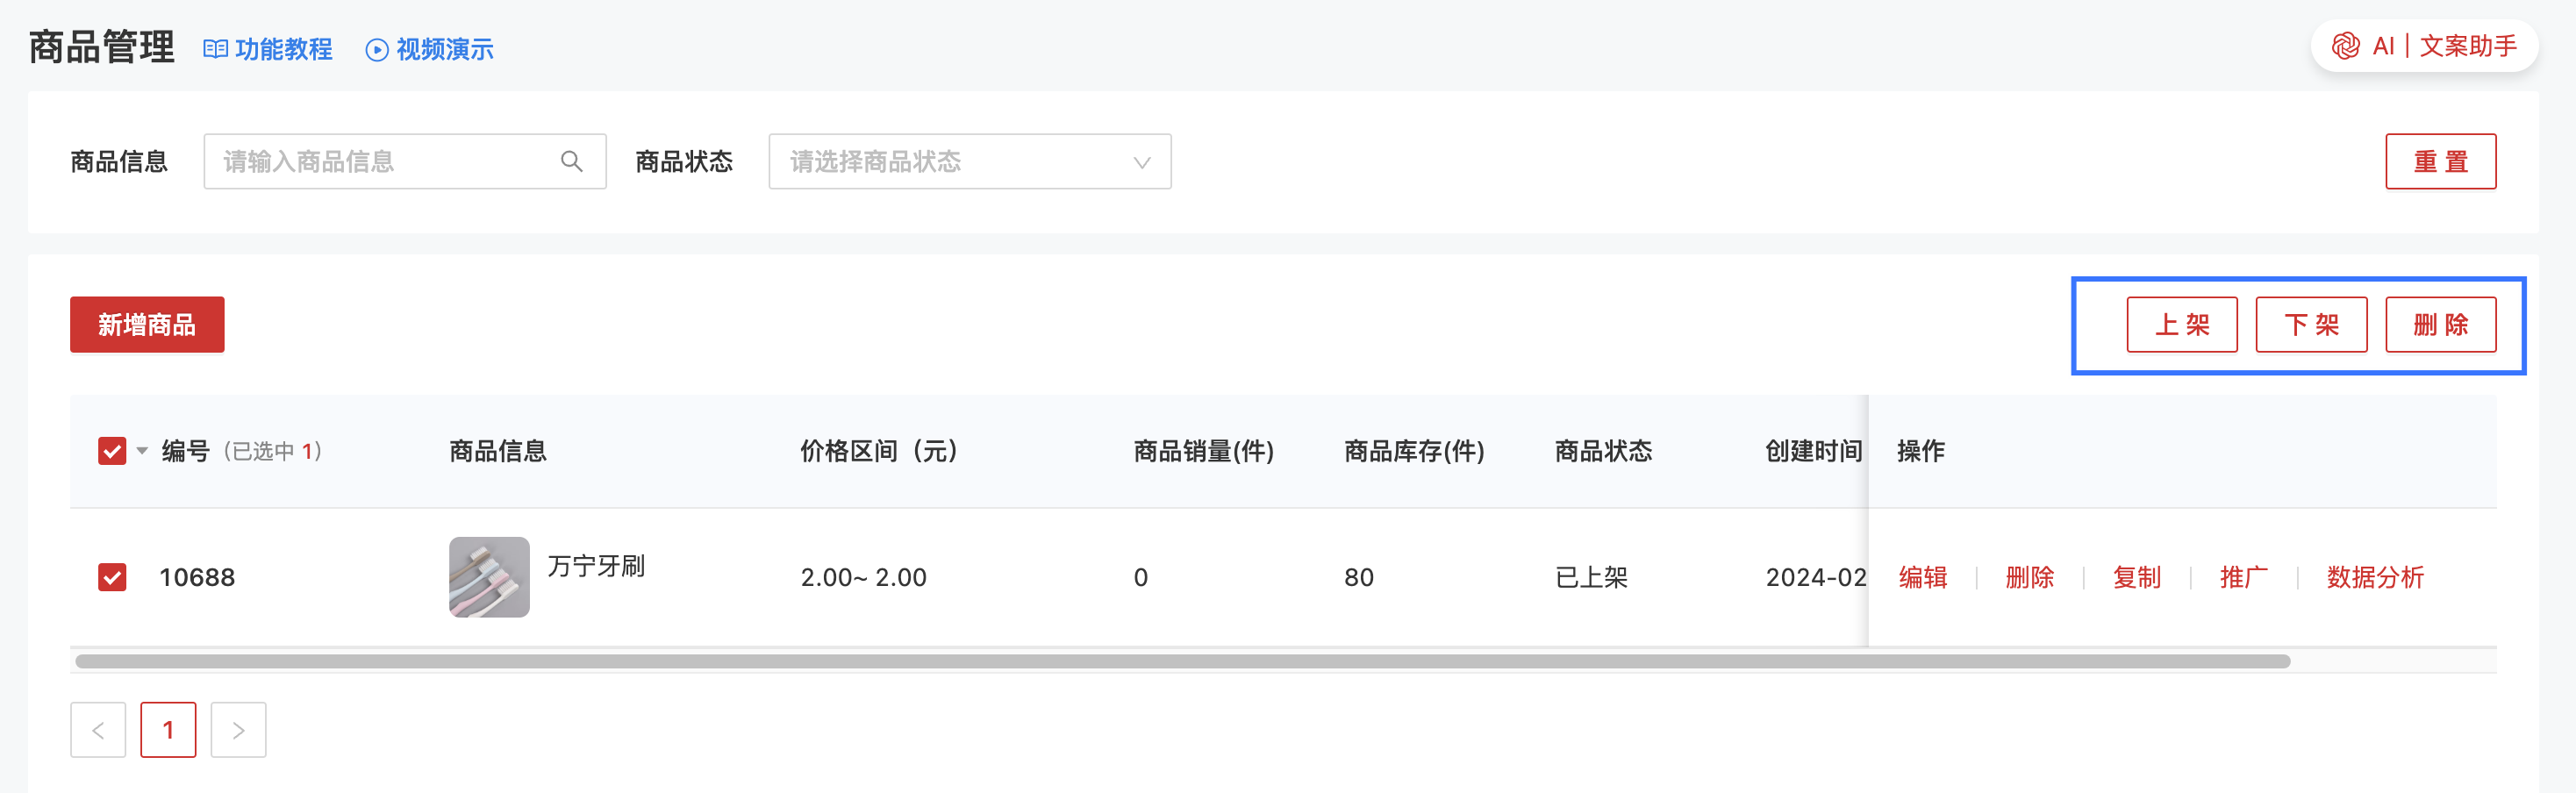Click 复制 link in the row

click(2136, 577)
